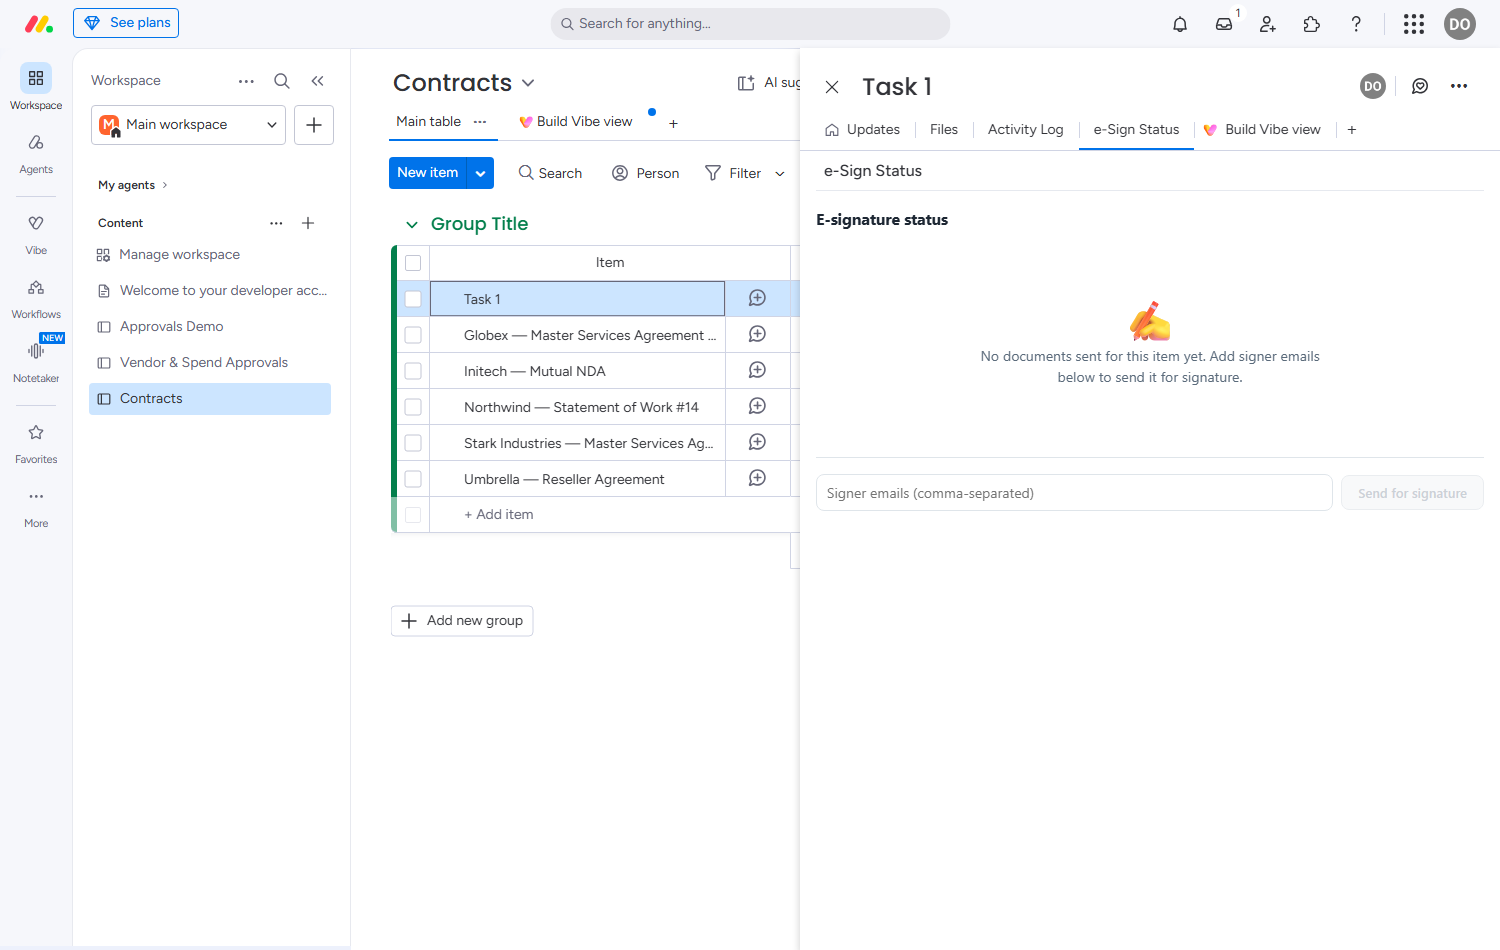Screen dimensions: 1500x950
Task: Expand the Contracts board title menu
Action: pyautogui.click(x=528, y=83)
